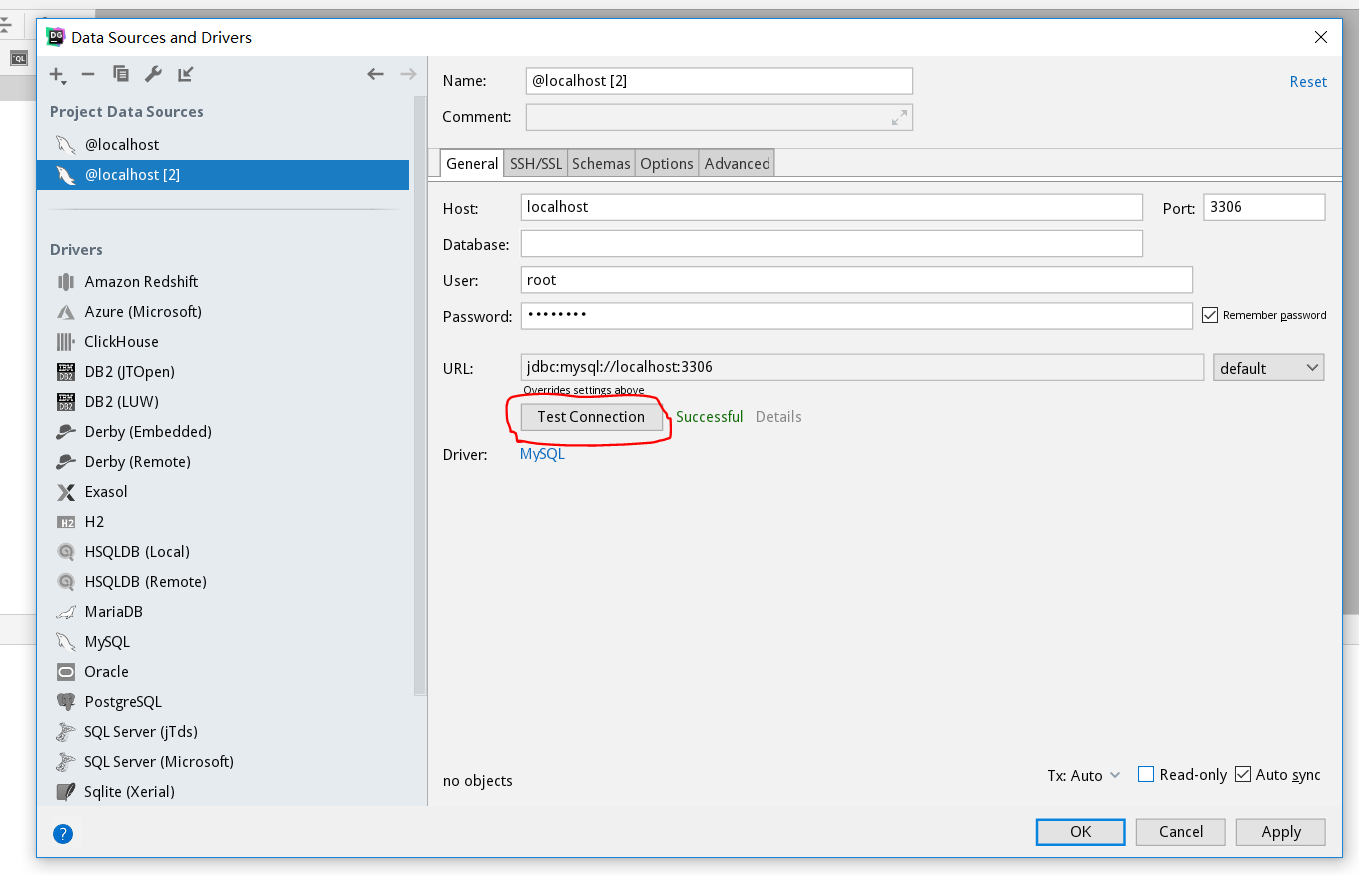
Task: Click the back arrow navigation icon
Action: tap(375, 74)
